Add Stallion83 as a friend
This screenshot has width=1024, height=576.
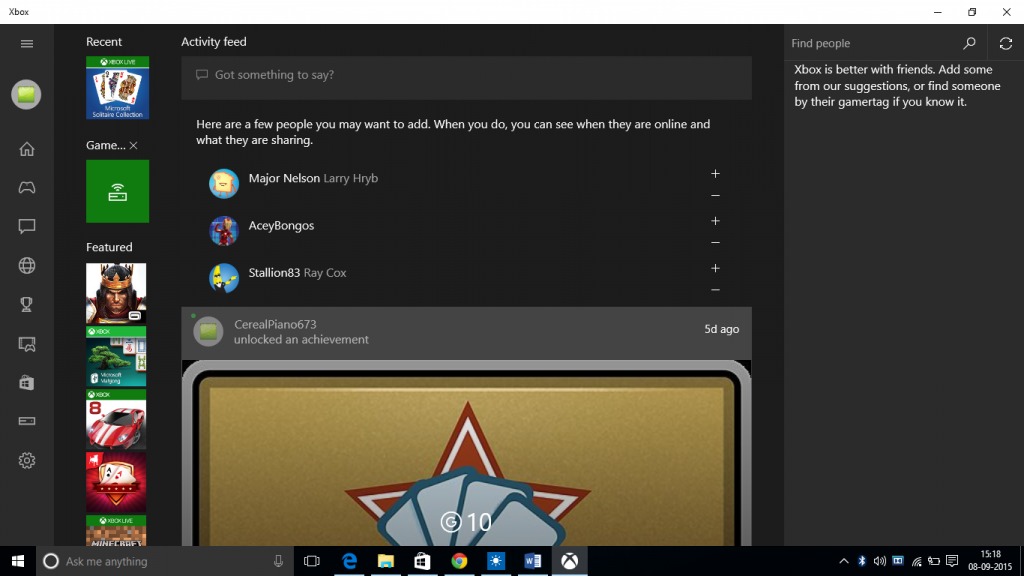pyautogui.click(x=715, y=268)
